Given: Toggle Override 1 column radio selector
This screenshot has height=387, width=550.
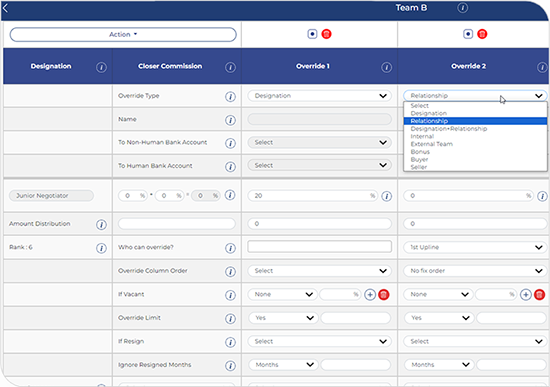Looking at the screenshot, I should pos(312,34).
